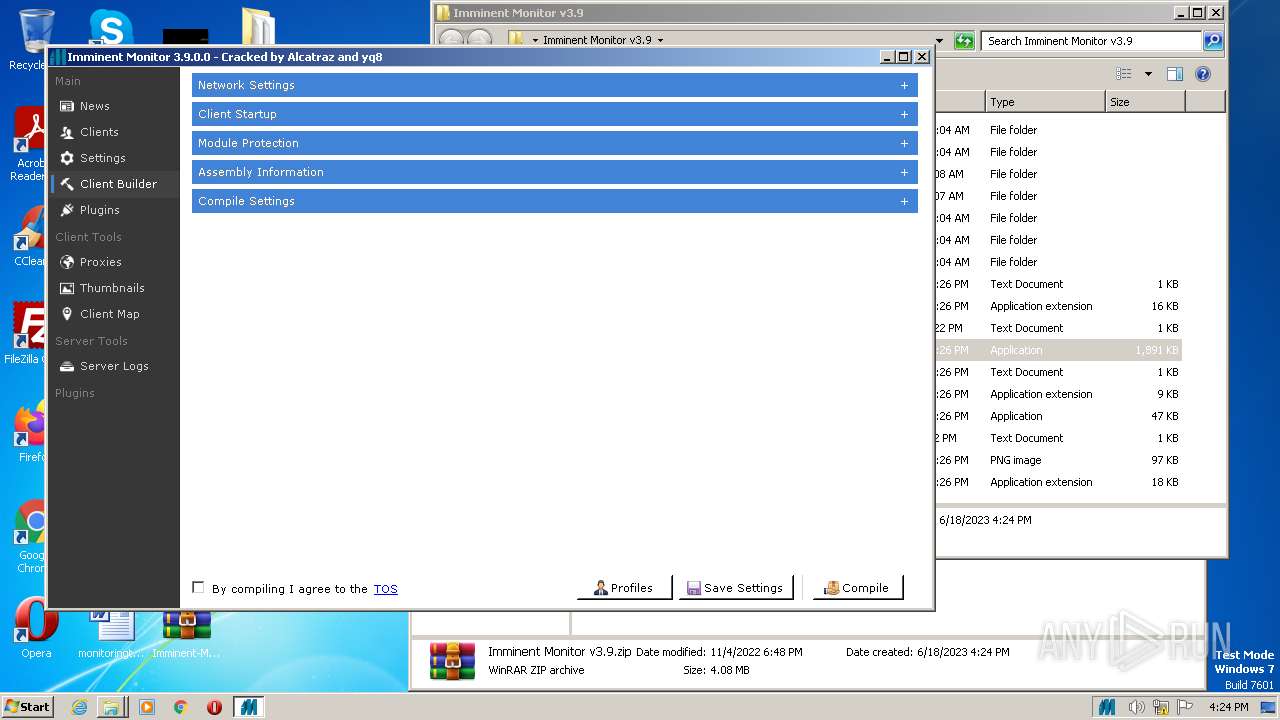Click the Imminent Monitor taskbar button

pyautogui.click(x=248, y=707)
